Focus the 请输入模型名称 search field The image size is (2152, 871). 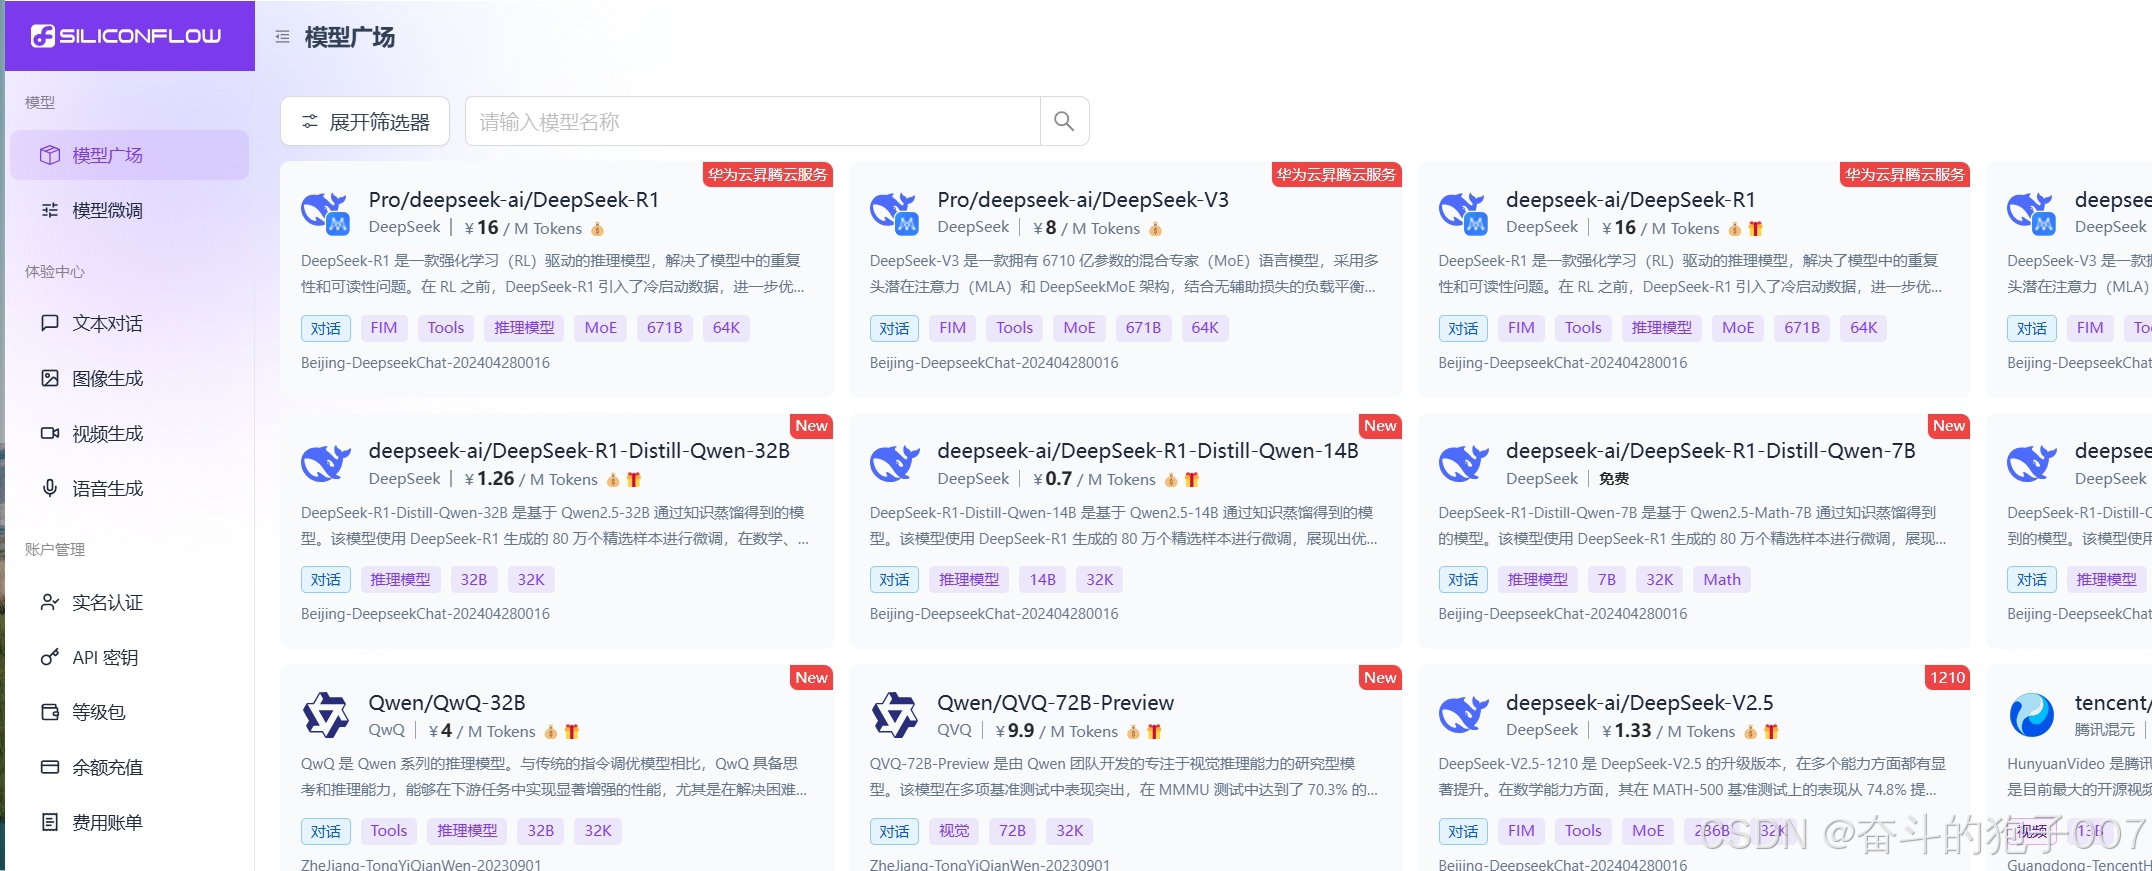[753, 121]
